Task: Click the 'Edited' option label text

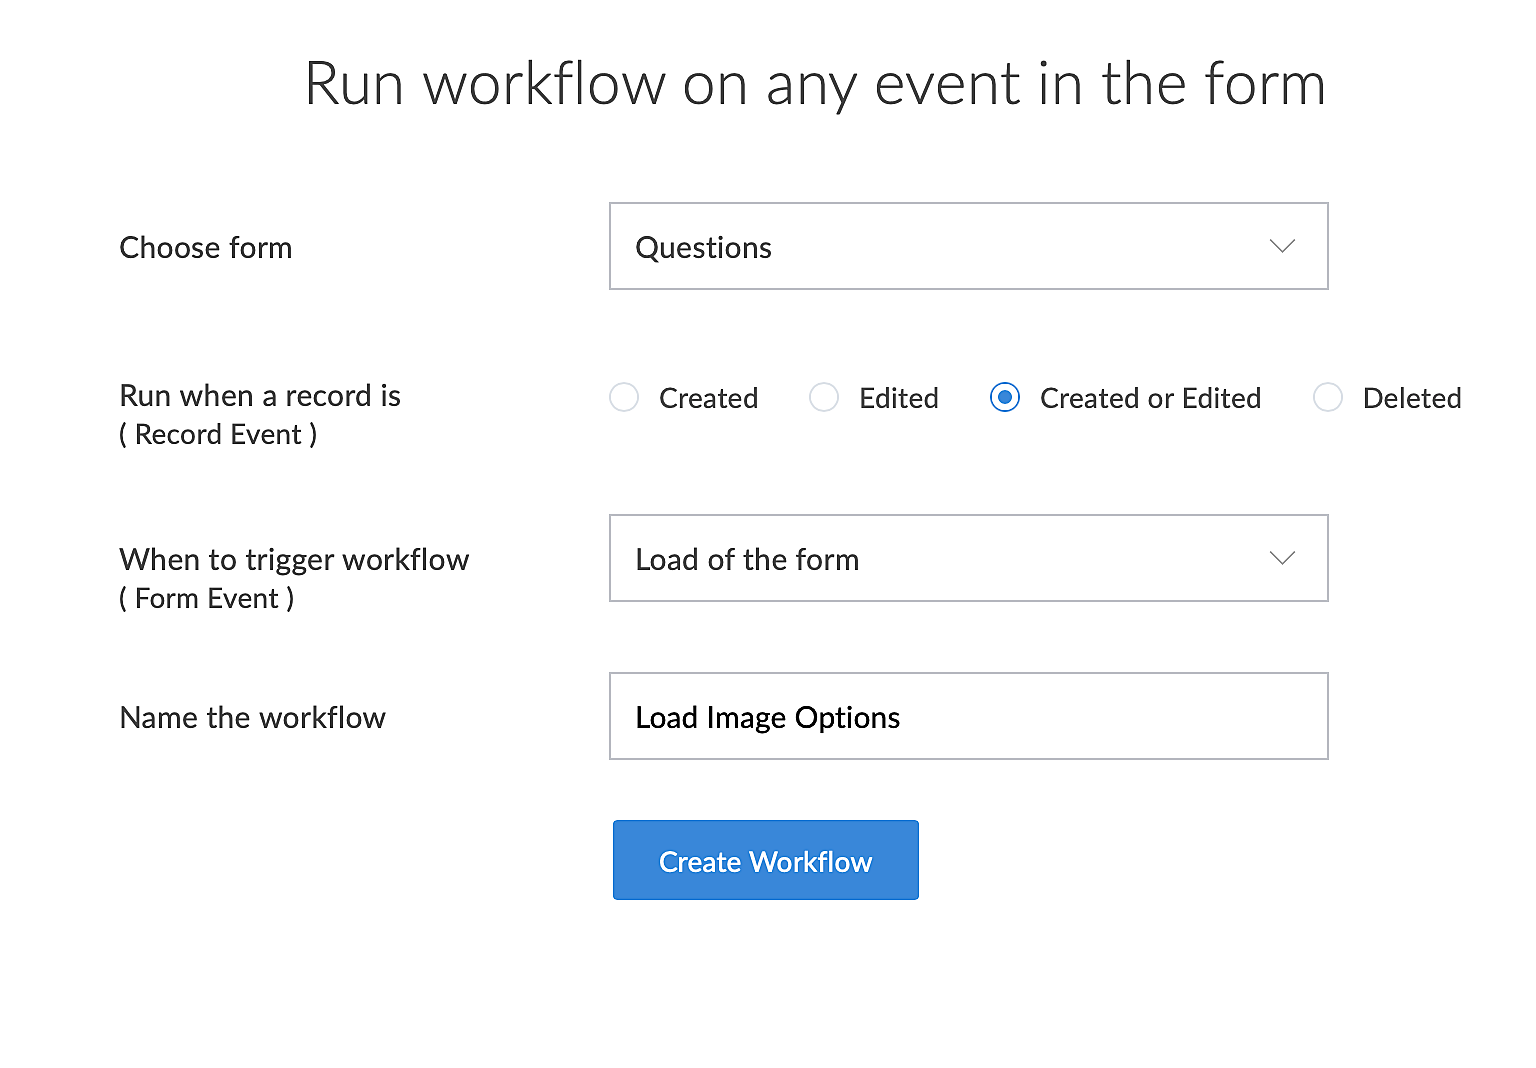Action: tap(898, 398)
